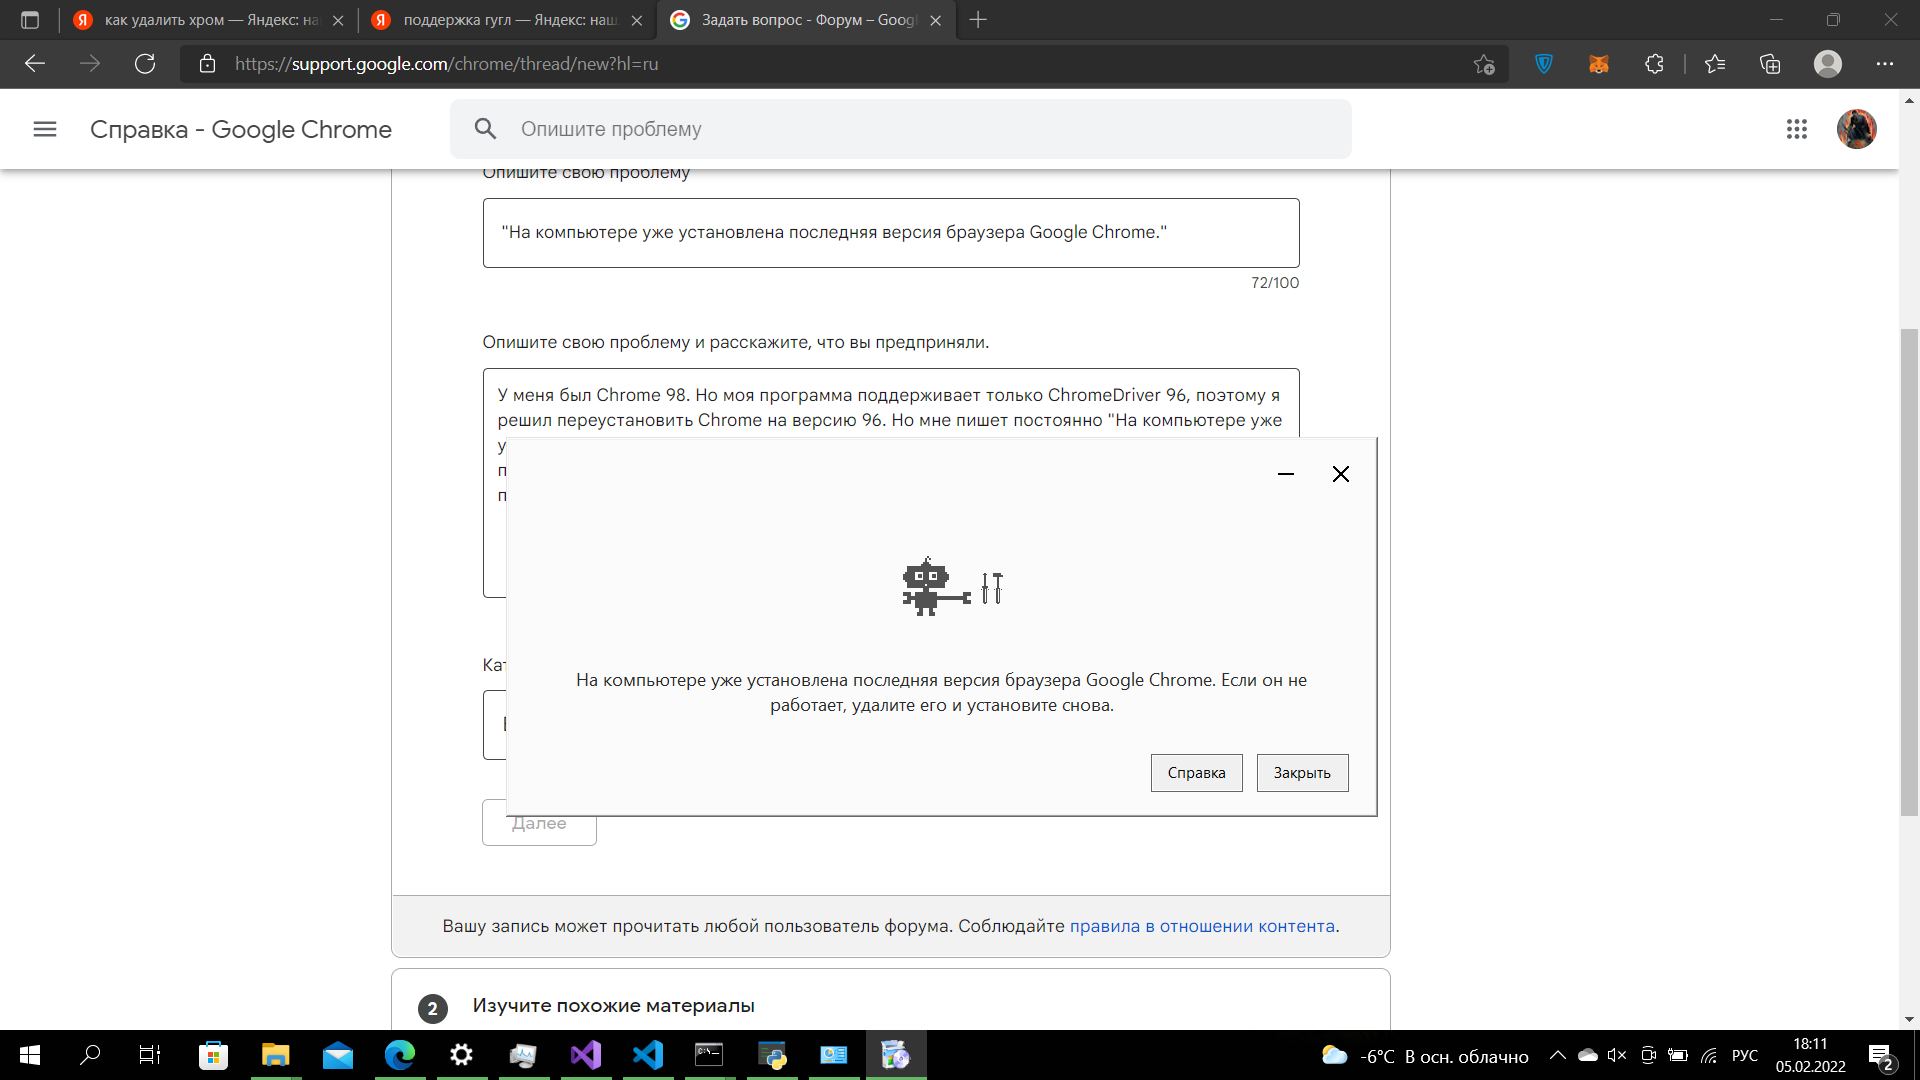
Task: Close the как удалить хром tab
Action: [338, 20]
